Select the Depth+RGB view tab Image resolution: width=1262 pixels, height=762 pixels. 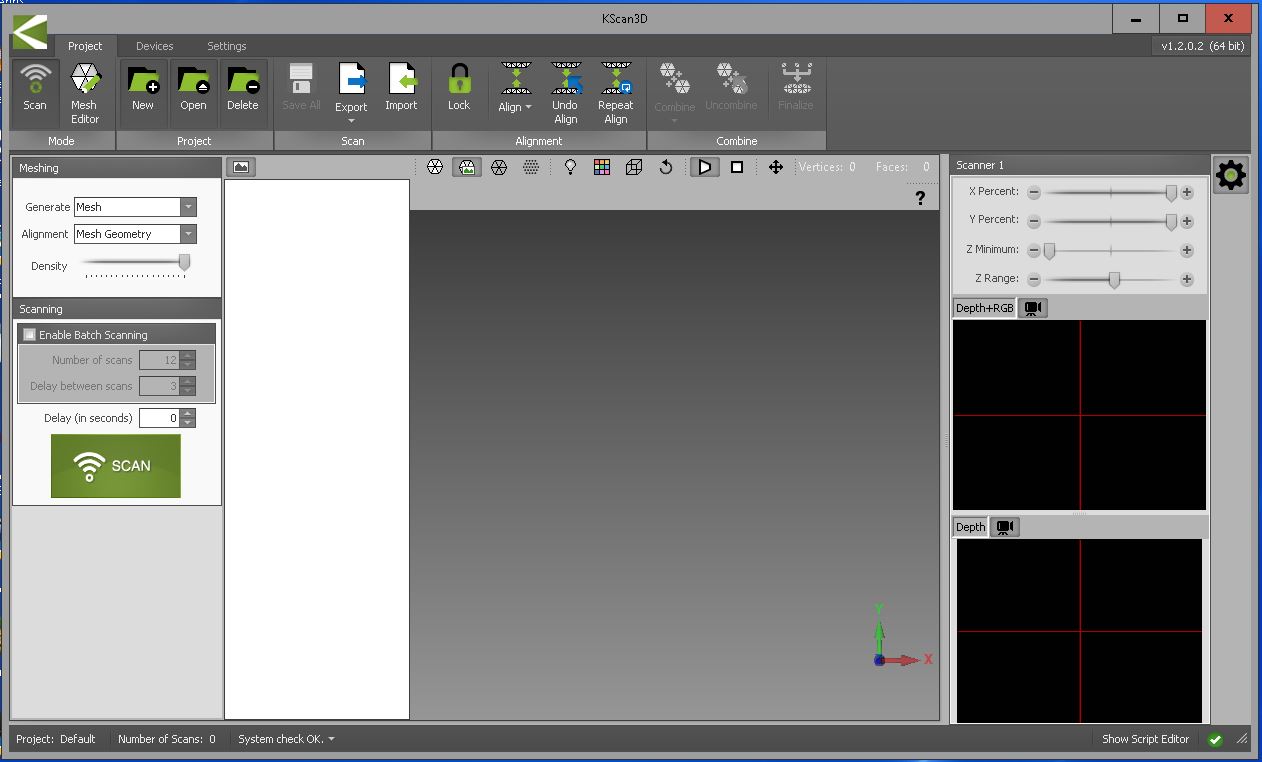tap(984, 308)
